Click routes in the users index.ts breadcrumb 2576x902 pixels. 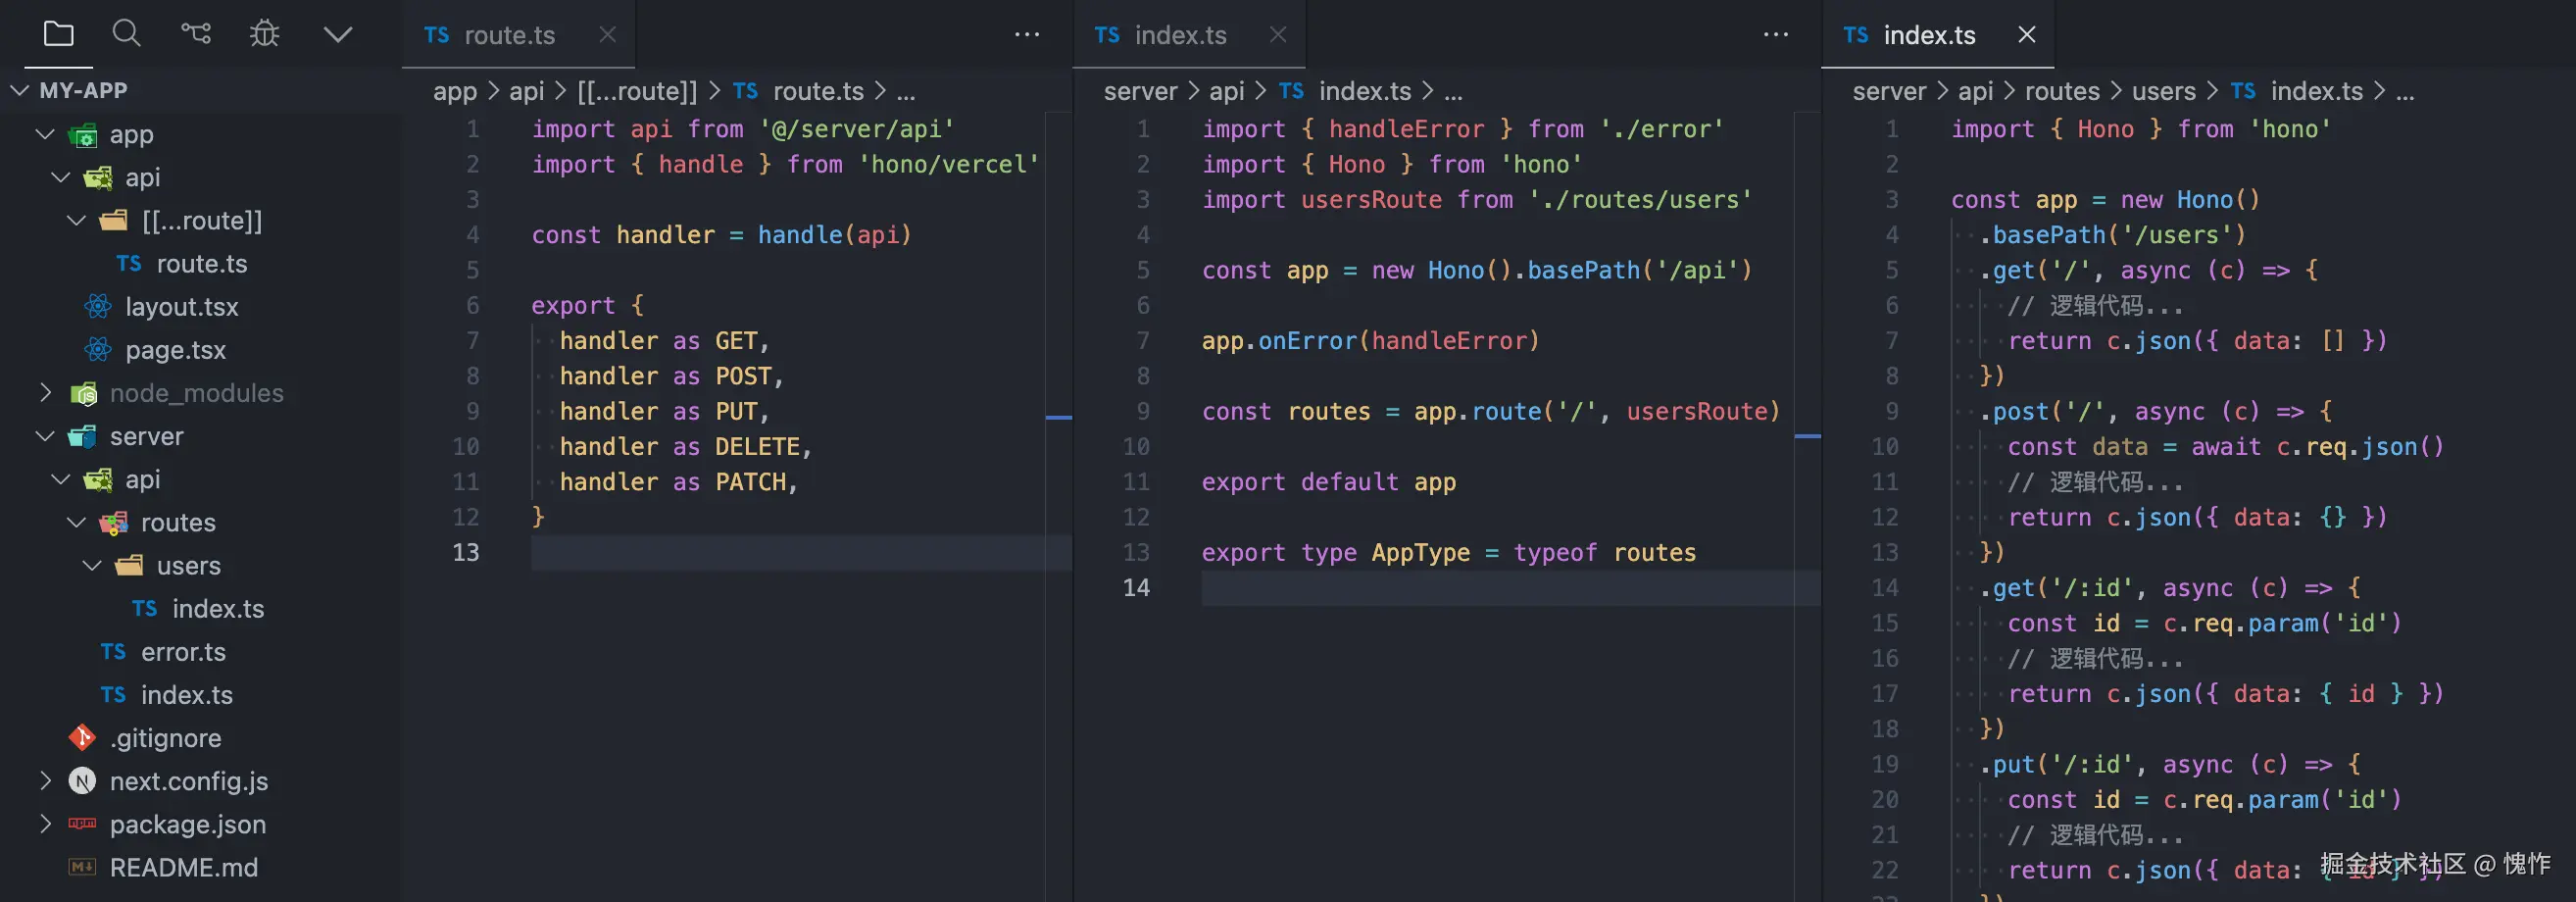pos(2062,91)
